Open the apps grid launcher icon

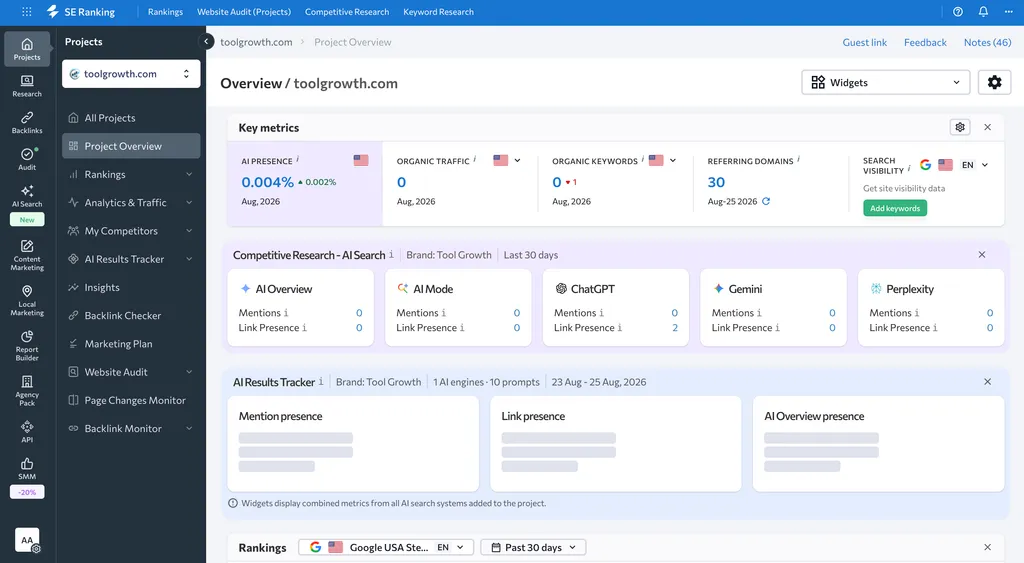pos(27,12)
